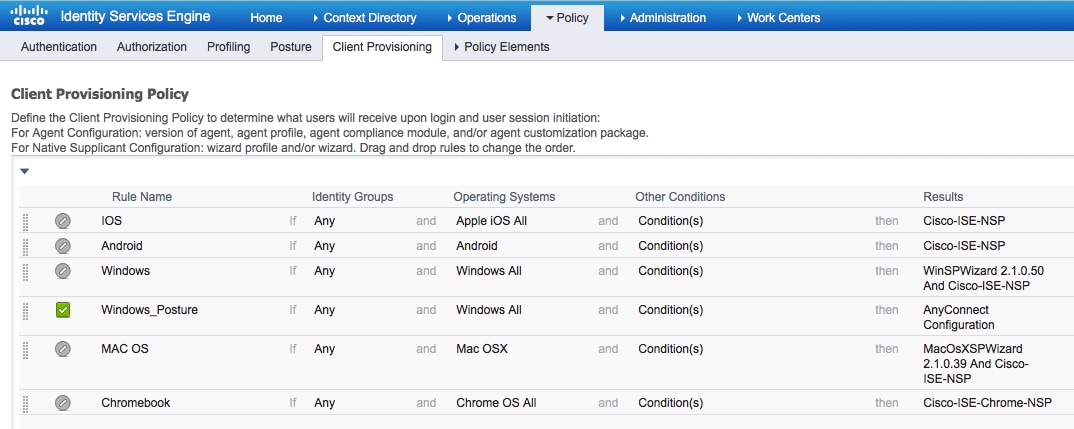The width and height of the screenshot is (1074, 429).
Task: Grab the drag handle of Windows_Posture rule
Action: (x=26, y=310)
